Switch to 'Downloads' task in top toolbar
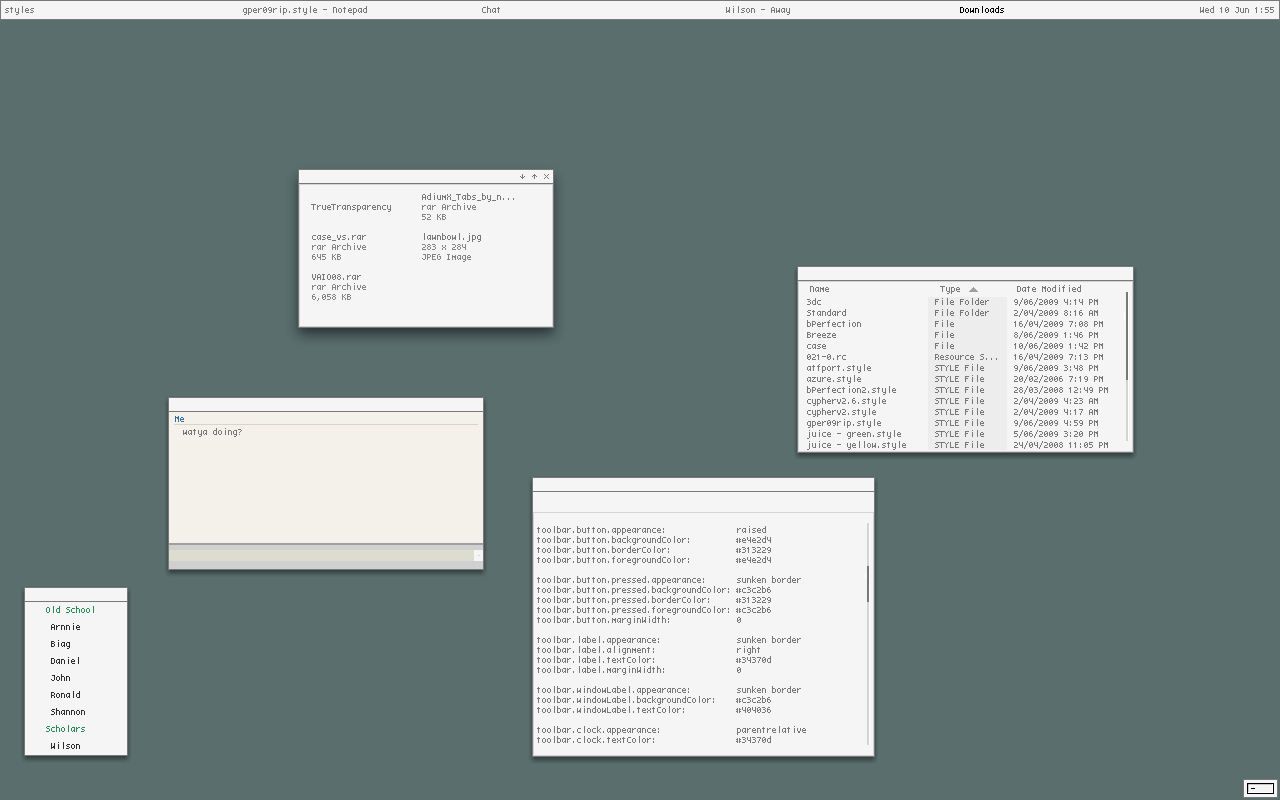 (982, 10)
